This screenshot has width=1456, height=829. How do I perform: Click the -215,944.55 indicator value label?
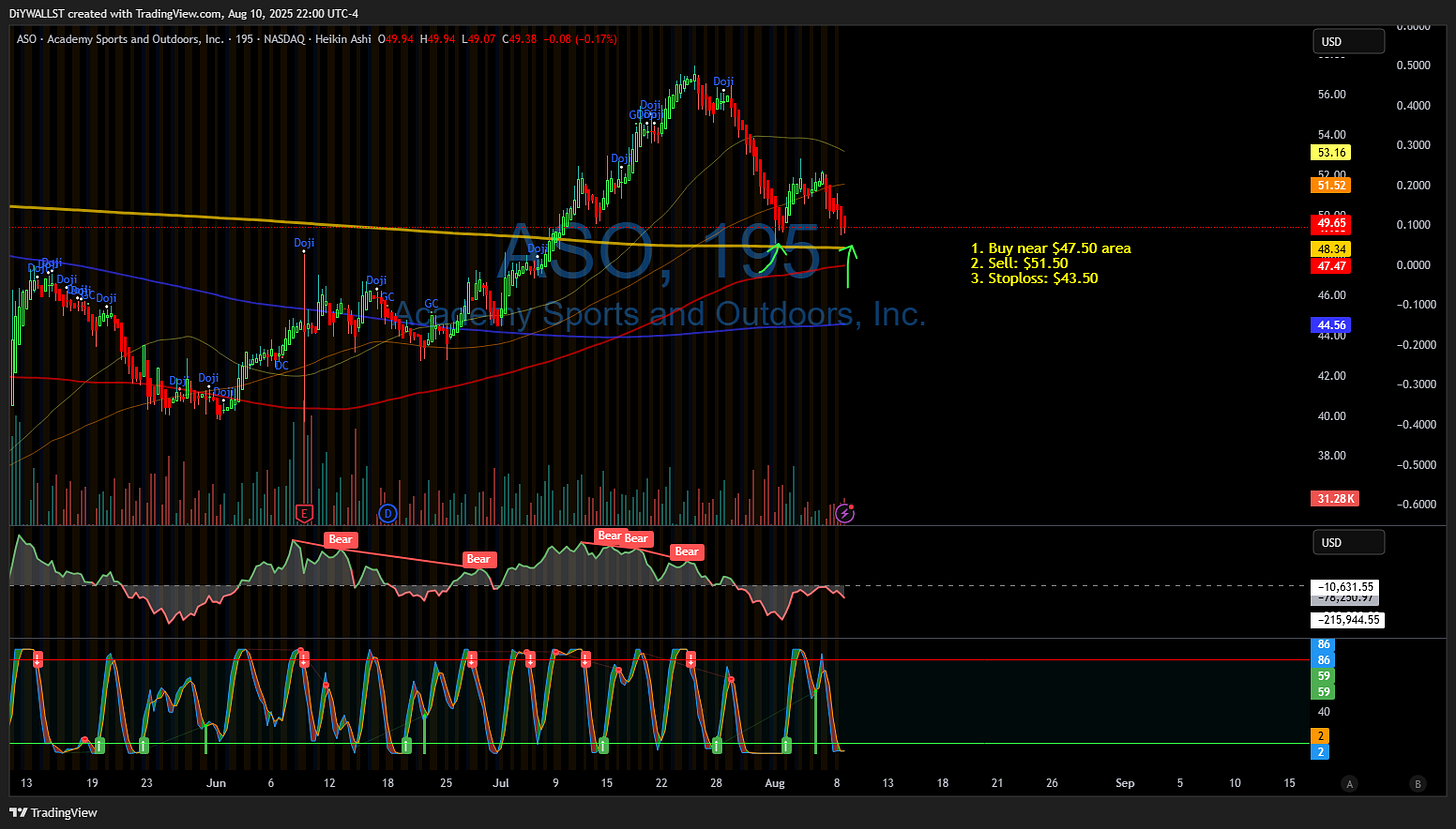coord(1347,620)
